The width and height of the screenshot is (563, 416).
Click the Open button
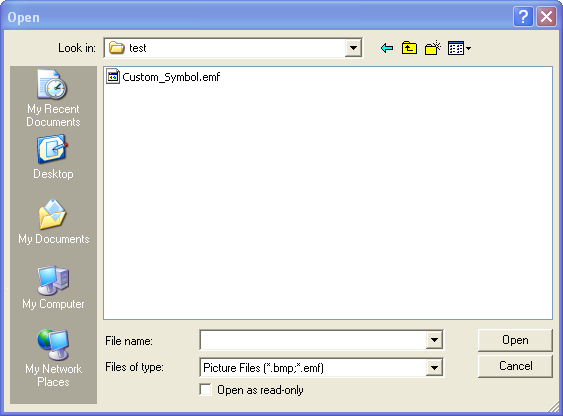tap(515, 340)
